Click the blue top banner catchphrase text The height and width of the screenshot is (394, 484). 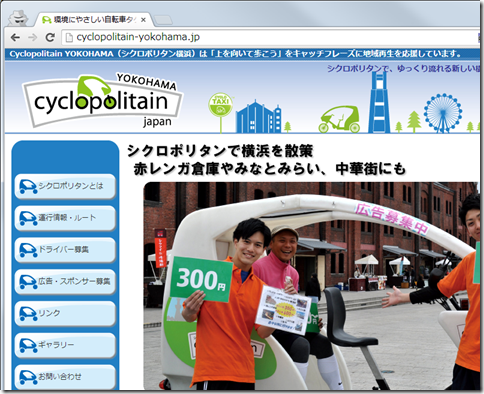click(235, 54)
